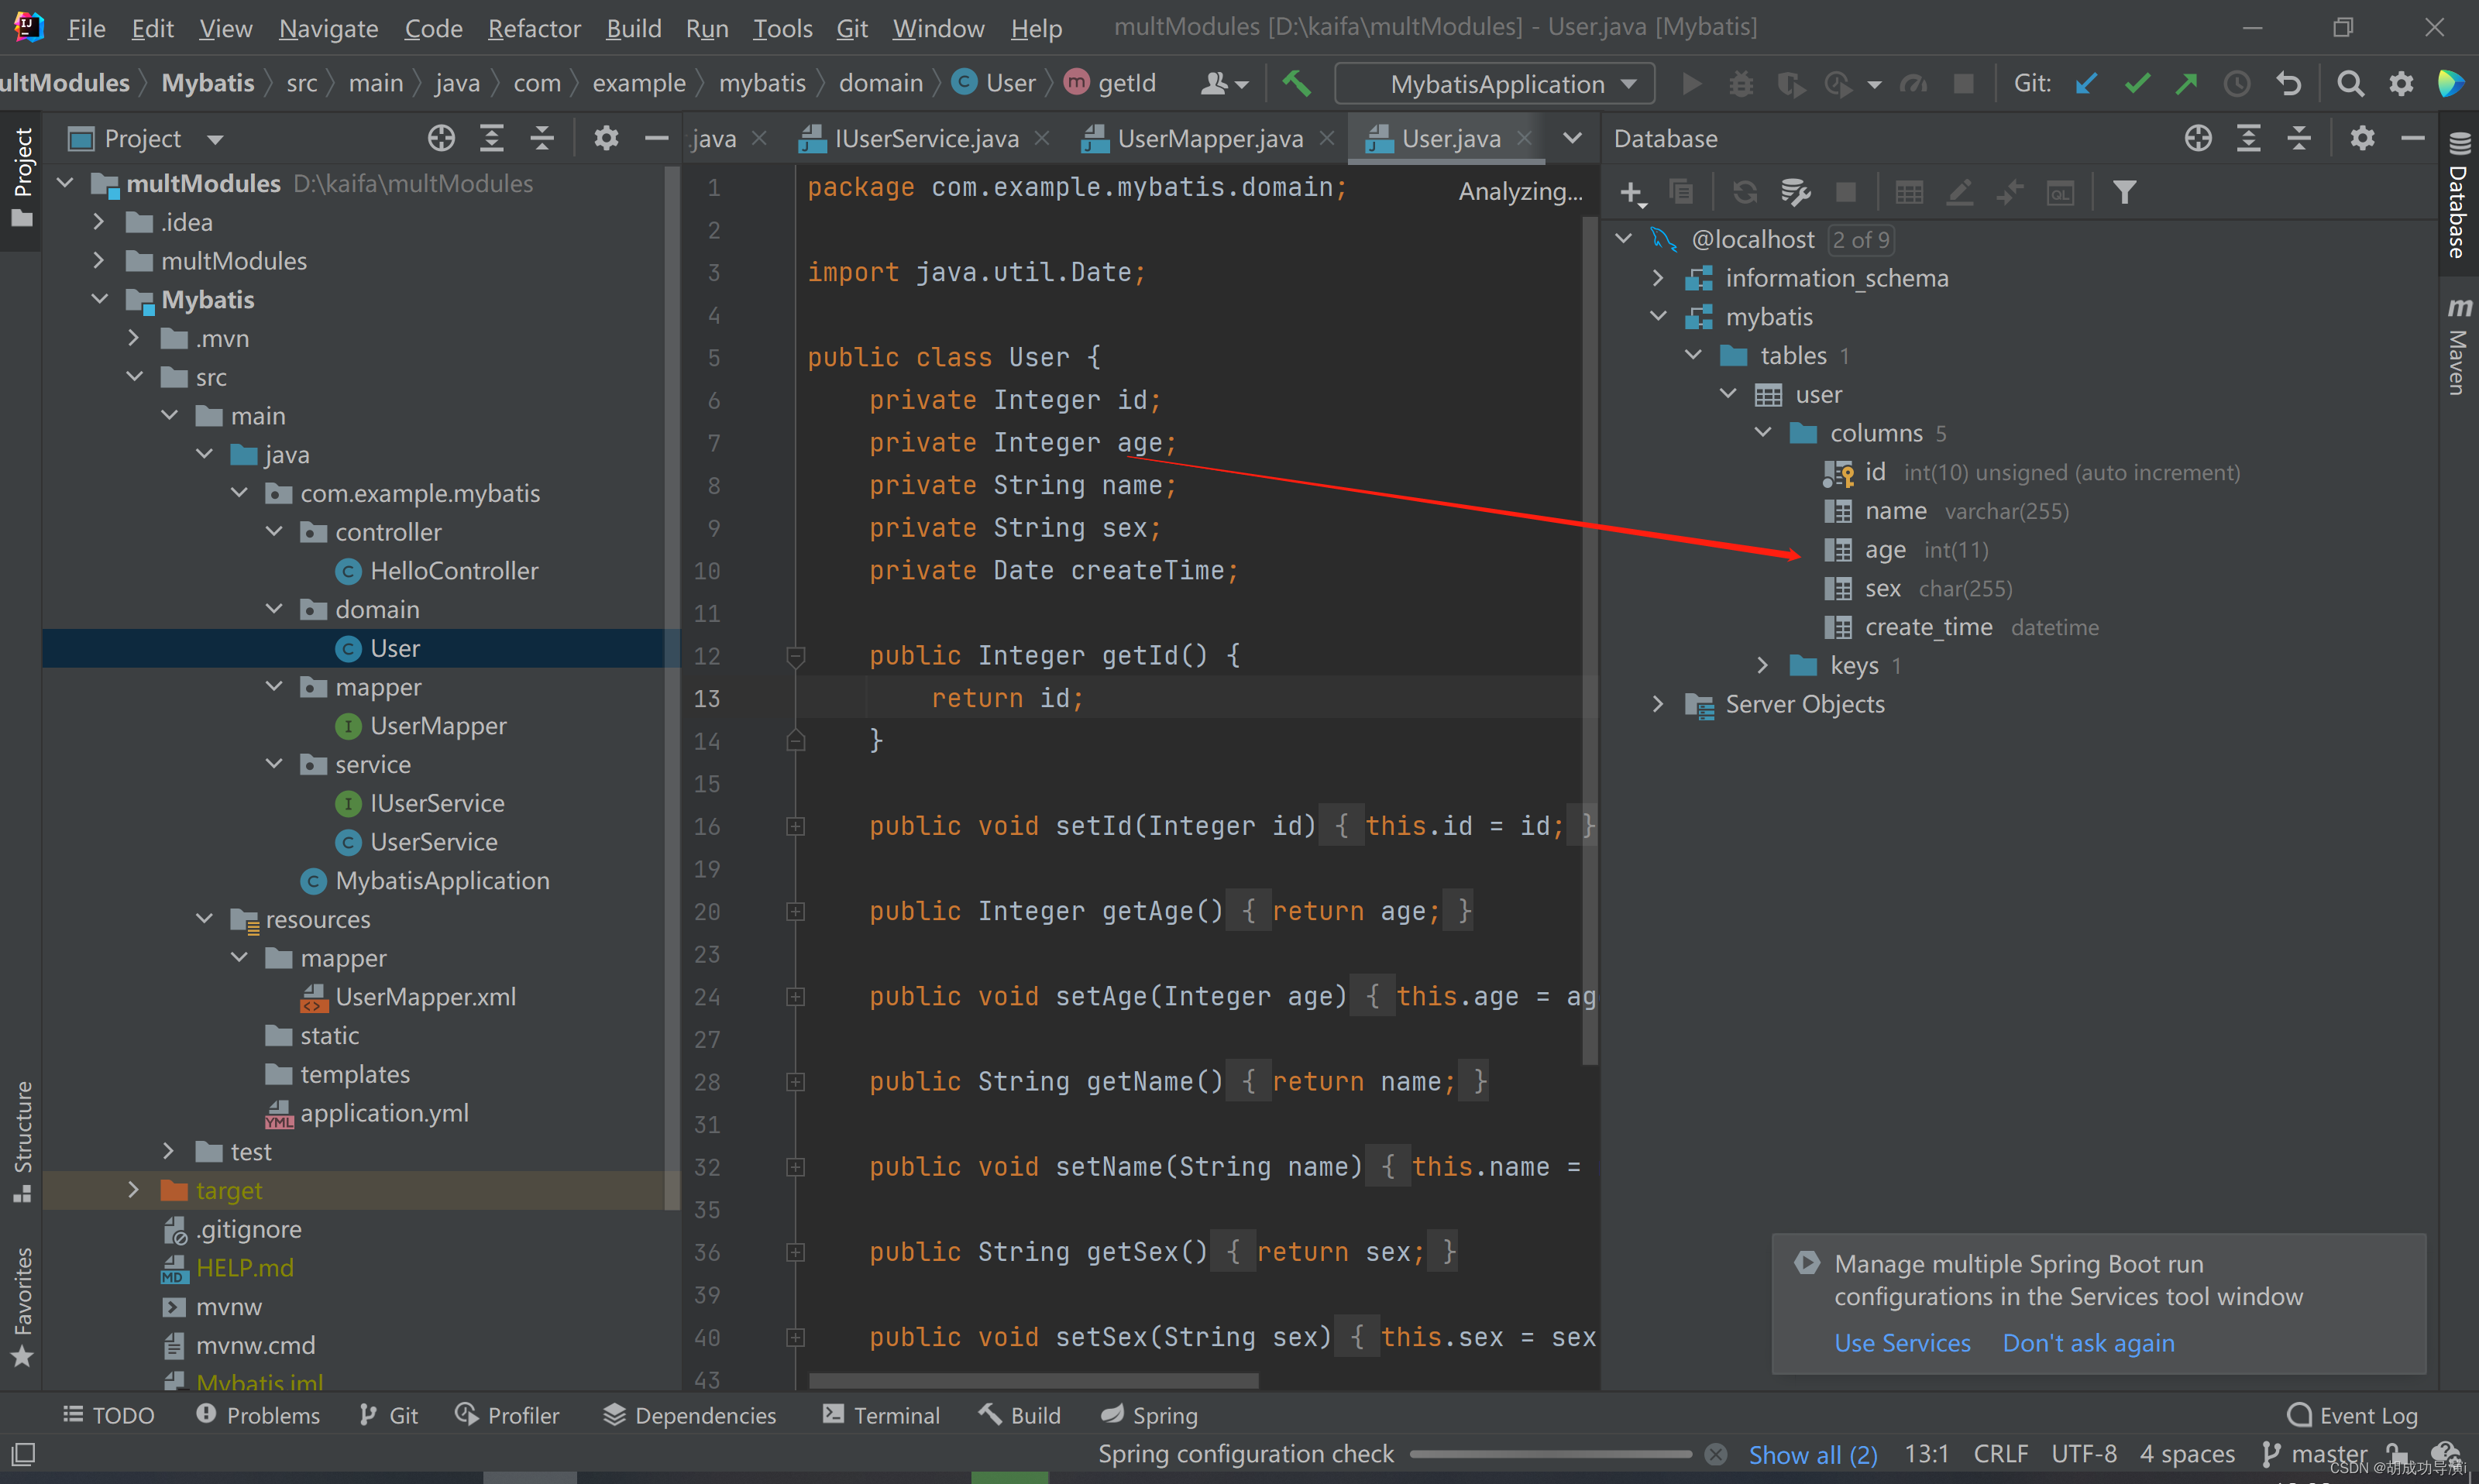Collapse the domain package node
Viewport: 2479px width, 1484px height.
tap(274, 609)
